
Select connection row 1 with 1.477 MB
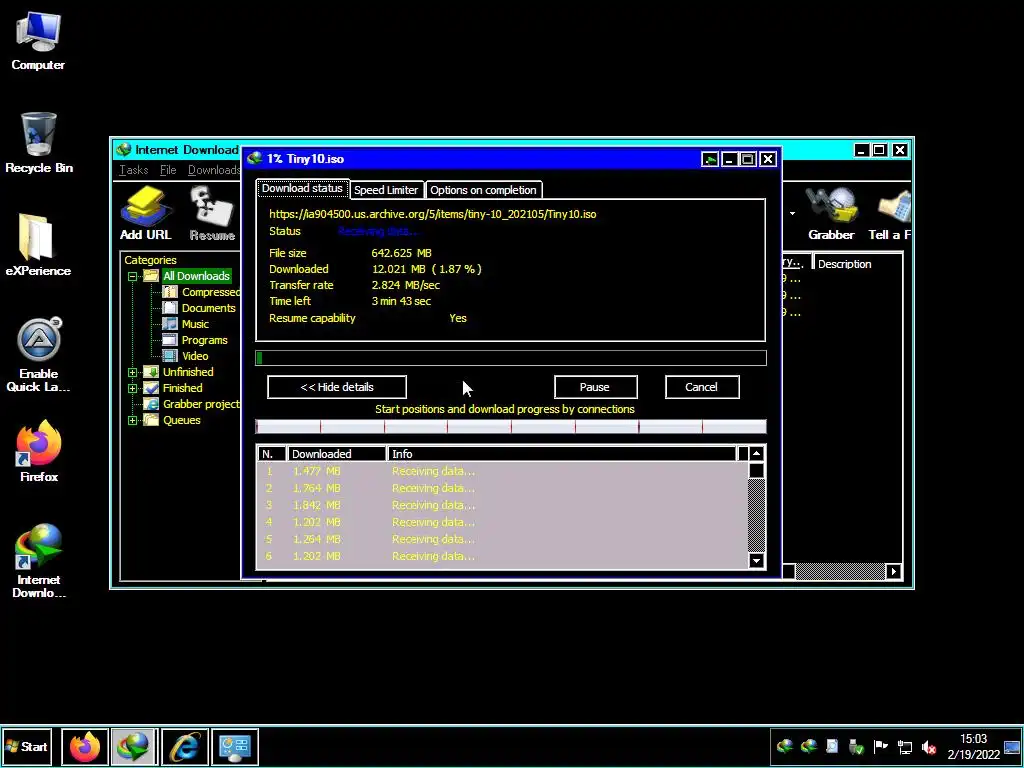coord(502,472)
